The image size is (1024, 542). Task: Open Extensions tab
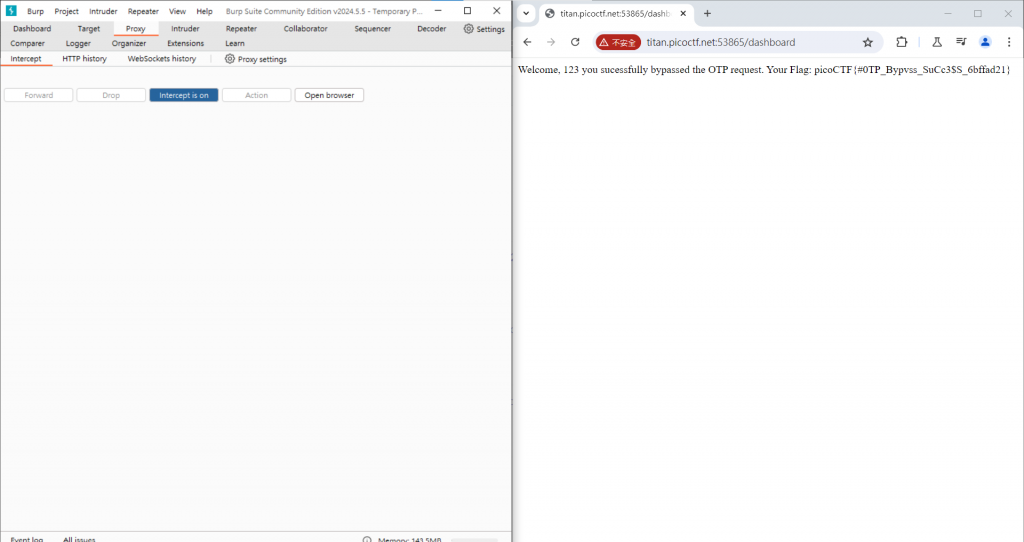click(x=185, y=43)
